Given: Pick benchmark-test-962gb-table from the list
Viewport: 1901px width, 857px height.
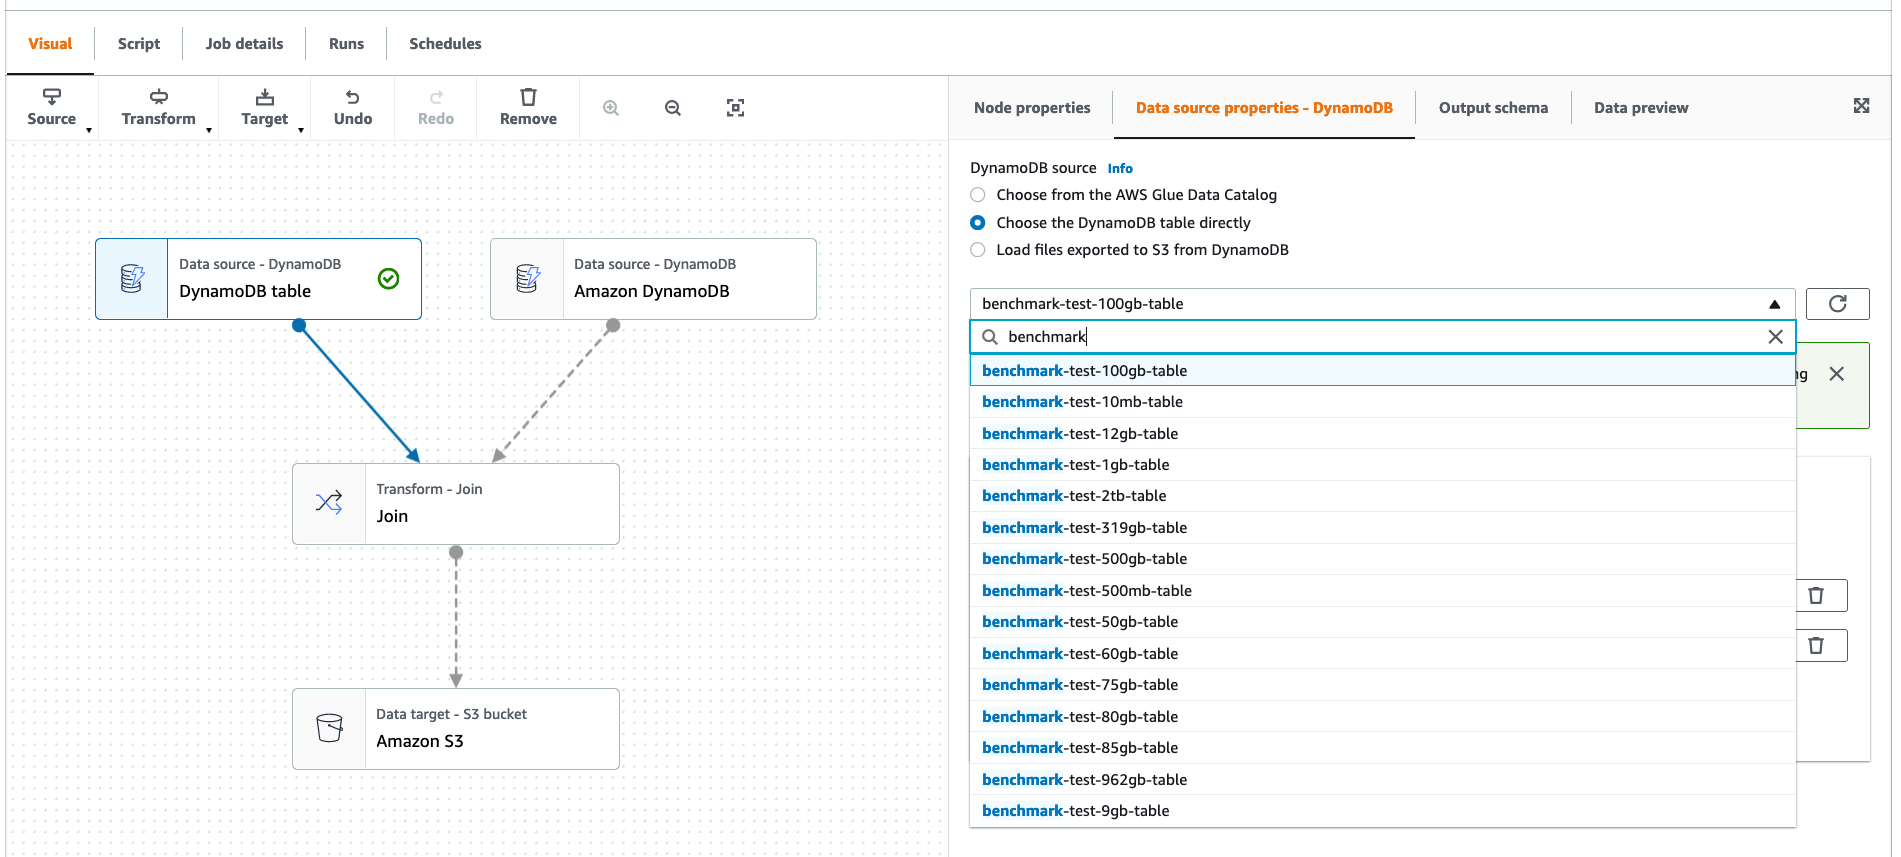Looking at the screenshot, I should pos(1383,780).
